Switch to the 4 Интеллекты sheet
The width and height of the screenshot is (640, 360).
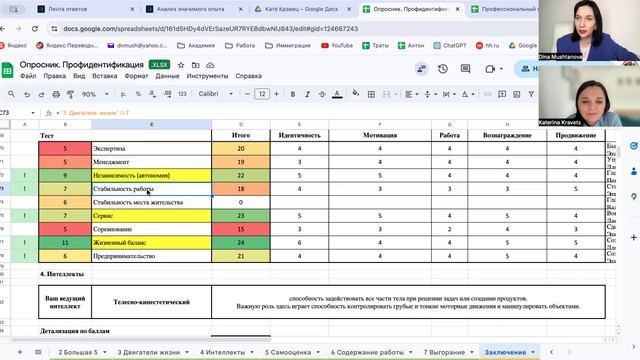click(x=222, y=352)
